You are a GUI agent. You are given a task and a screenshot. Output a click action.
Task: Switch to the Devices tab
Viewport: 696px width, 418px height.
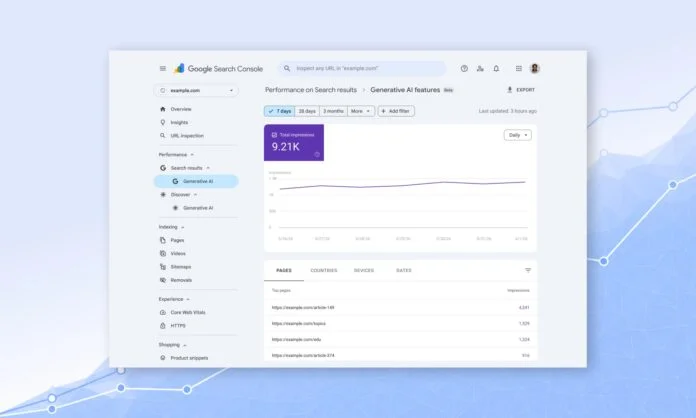point(364,270)
